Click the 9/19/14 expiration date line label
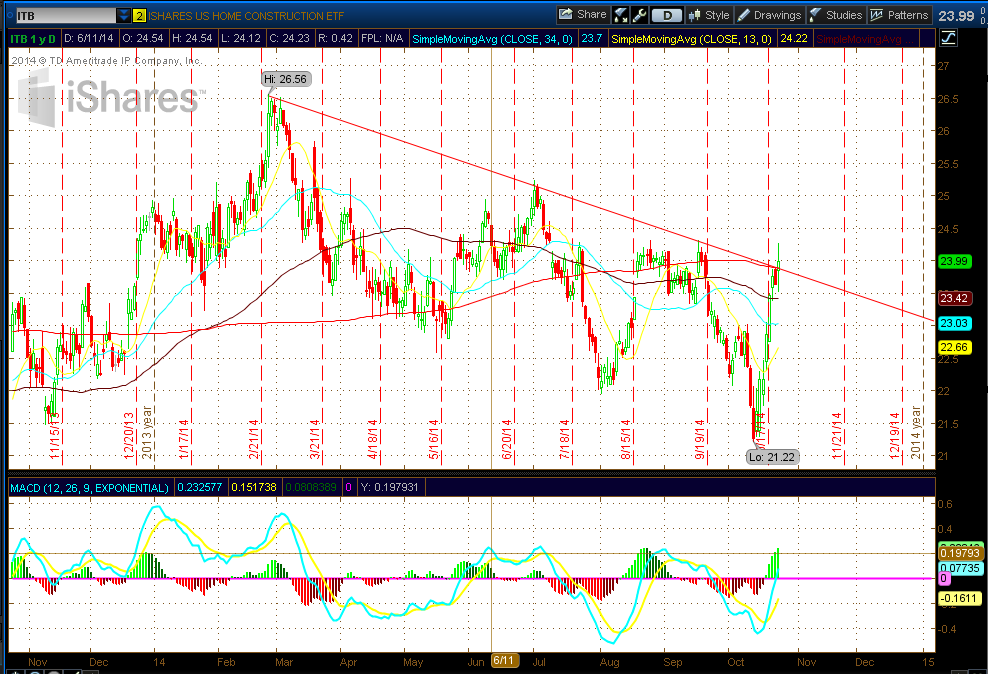This screenshot has height=674, width=988. point(700,440)
